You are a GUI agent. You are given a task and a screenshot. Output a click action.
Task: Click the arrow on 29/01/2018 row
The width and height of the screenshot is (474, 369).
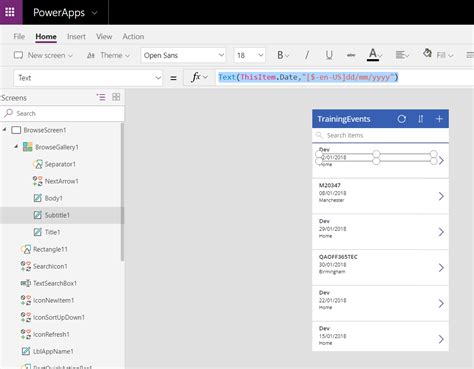[441, 232]
